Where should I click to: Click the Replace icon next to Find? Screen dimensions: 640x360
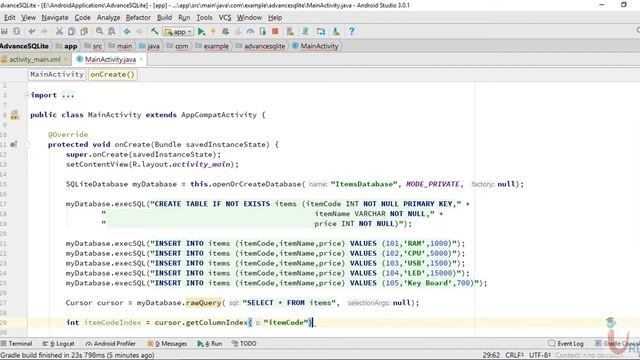point(111,31)
